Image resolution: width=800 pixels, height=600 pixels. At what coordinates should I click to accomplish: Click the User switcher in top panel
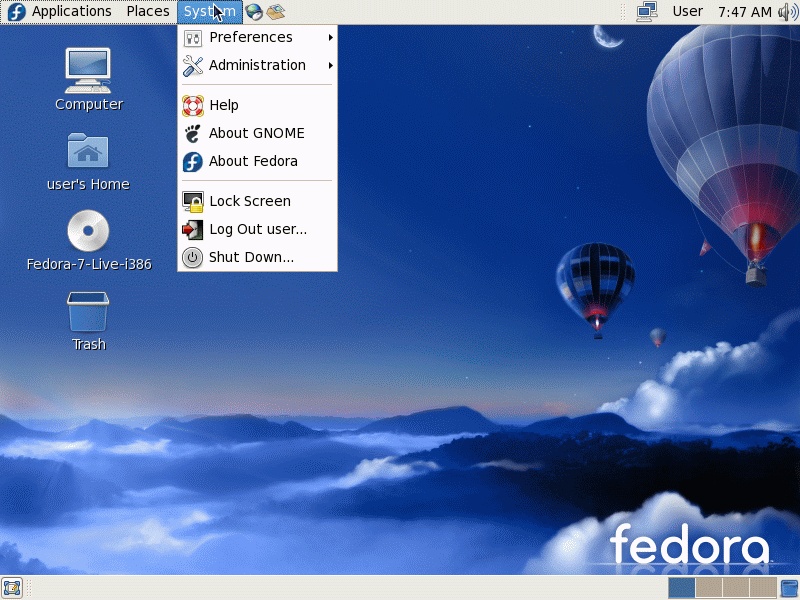coord(687,11)
